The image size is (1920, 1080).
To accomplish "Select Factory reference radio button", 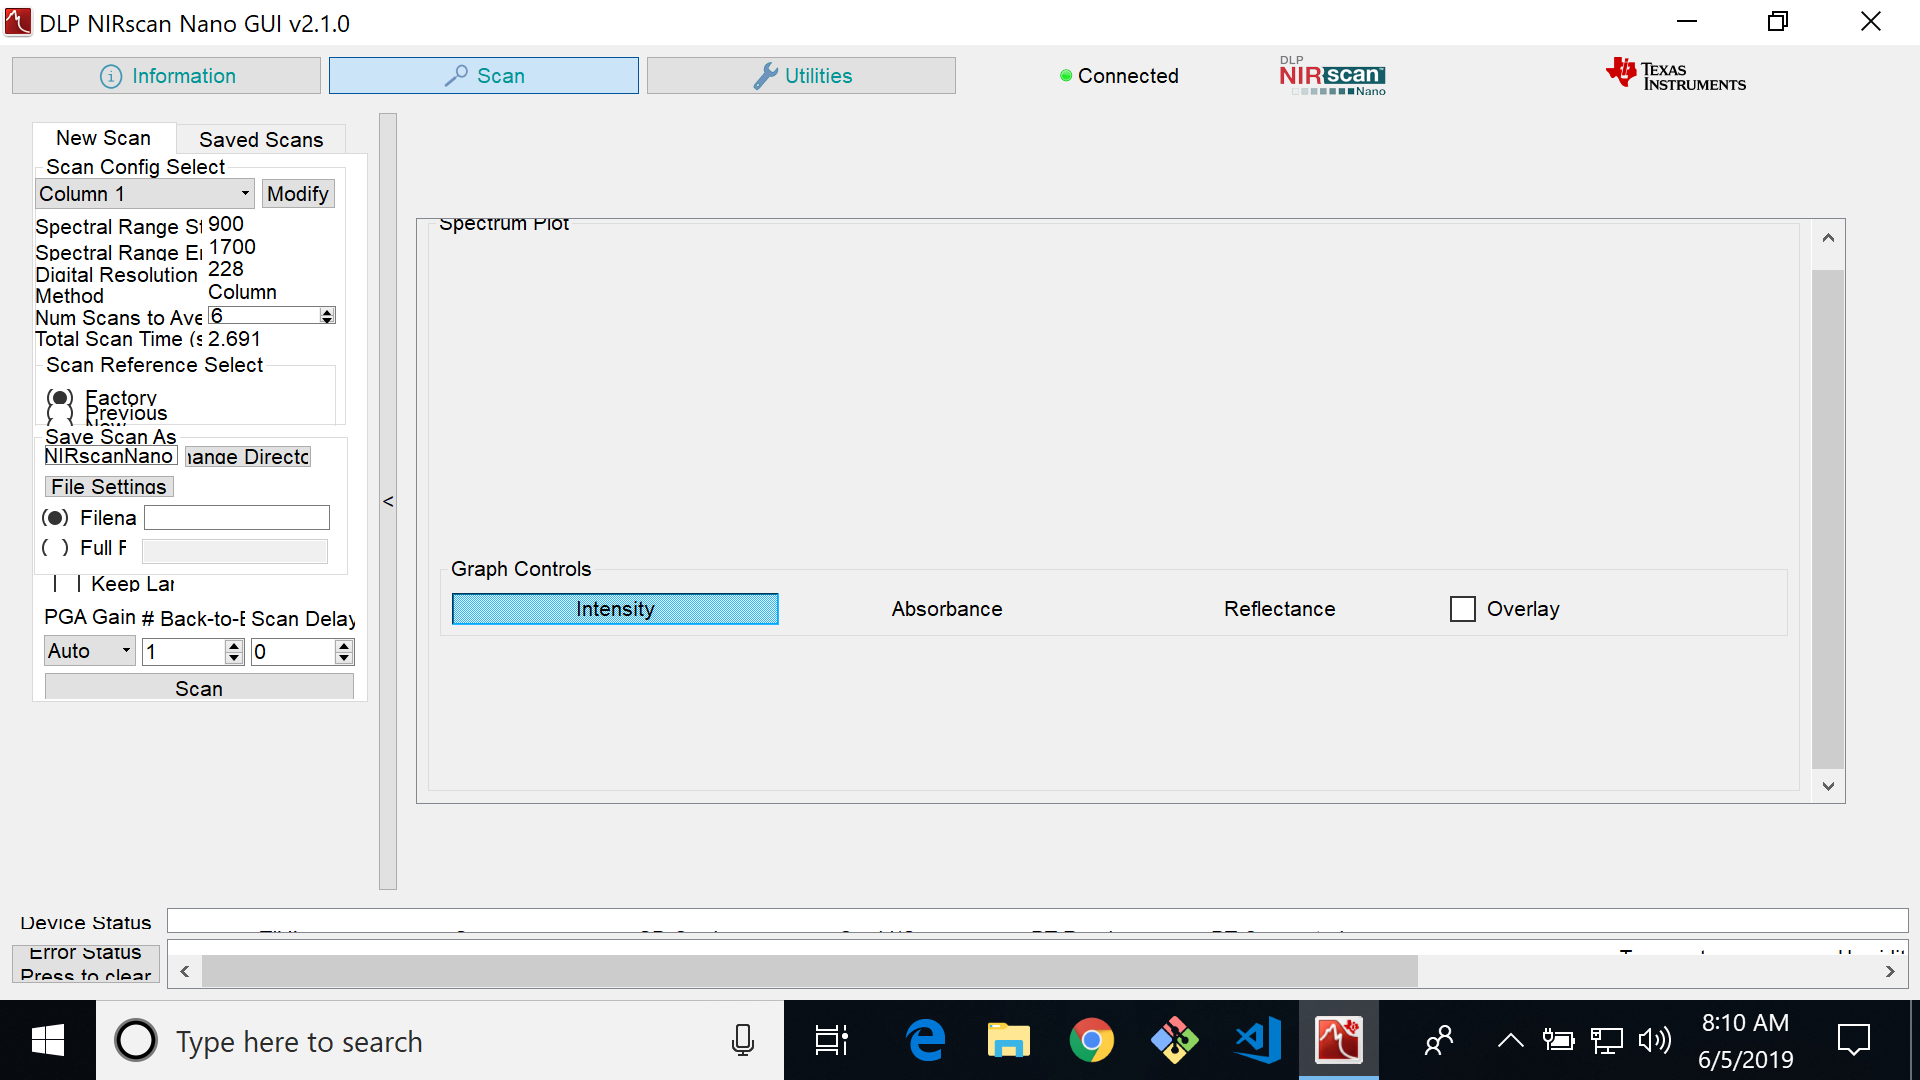I will (x=60, y=398).
